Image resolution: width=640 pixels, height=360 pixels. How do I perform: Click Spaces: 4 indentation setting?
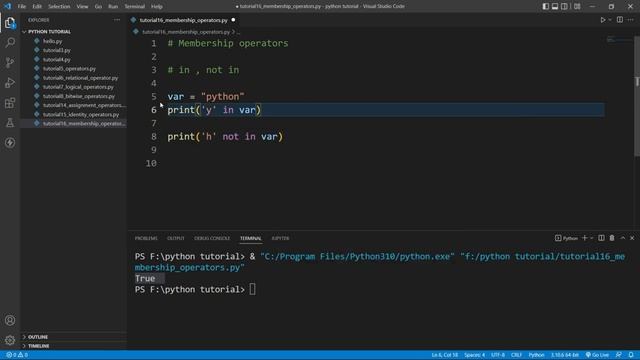[x=474, y=355]
